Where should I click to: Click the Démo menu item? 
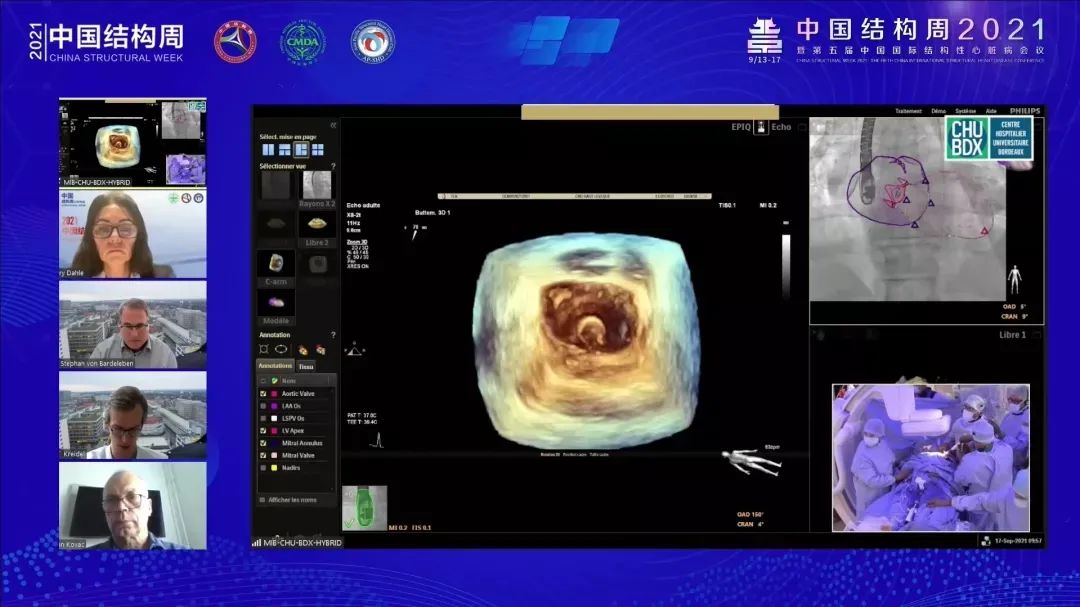pos(938,111)
